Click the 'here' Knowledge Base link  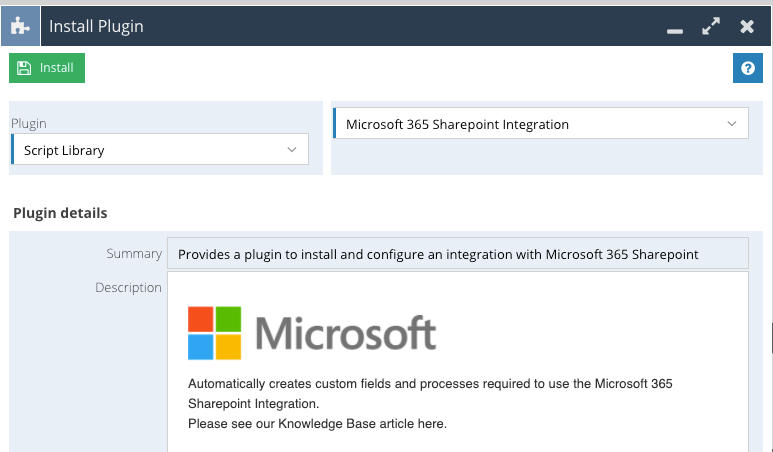431,424
